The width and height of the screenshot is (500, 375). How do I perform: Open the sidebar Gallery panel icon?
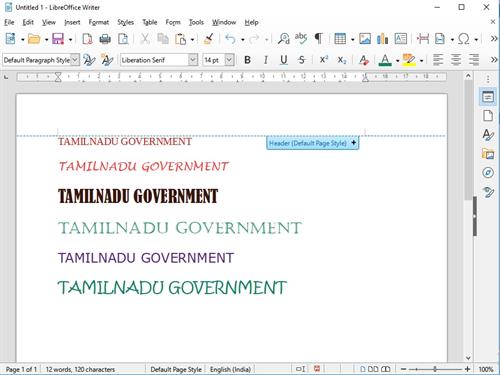coord(488,154)
